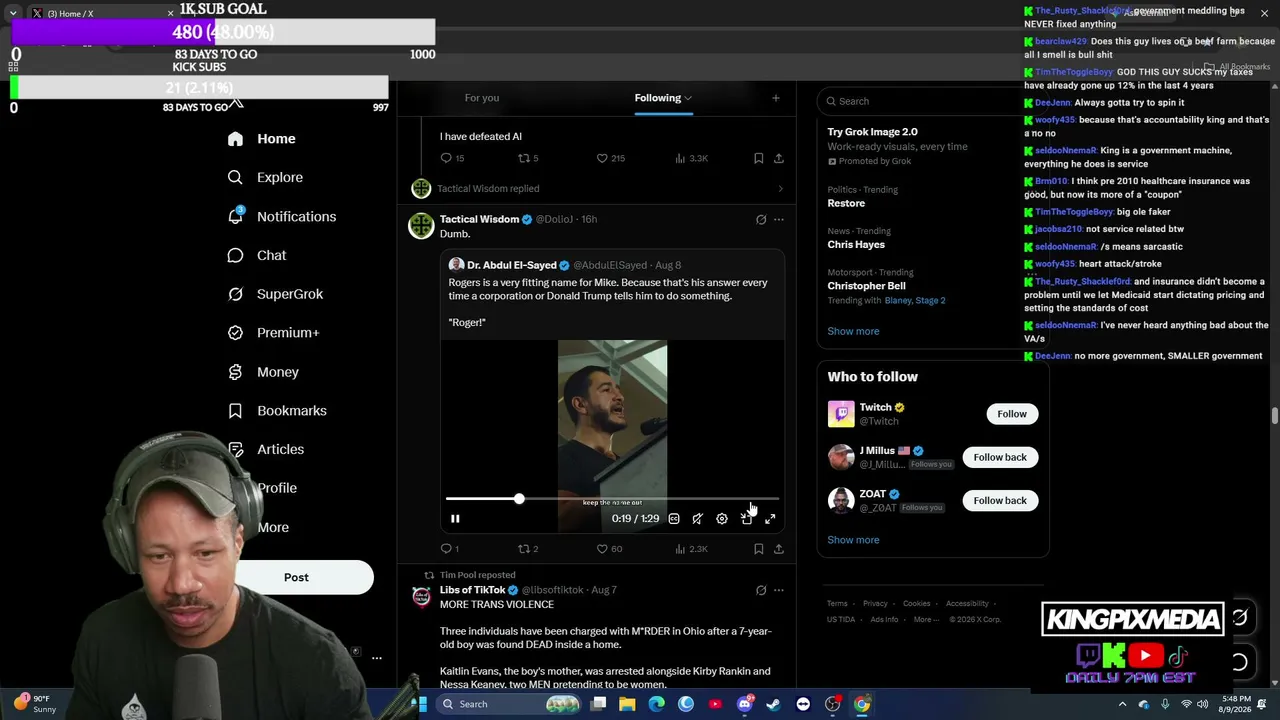Show hidden system tray icons
This screenshot has width=1280, height=720.
coord(1122,704)
